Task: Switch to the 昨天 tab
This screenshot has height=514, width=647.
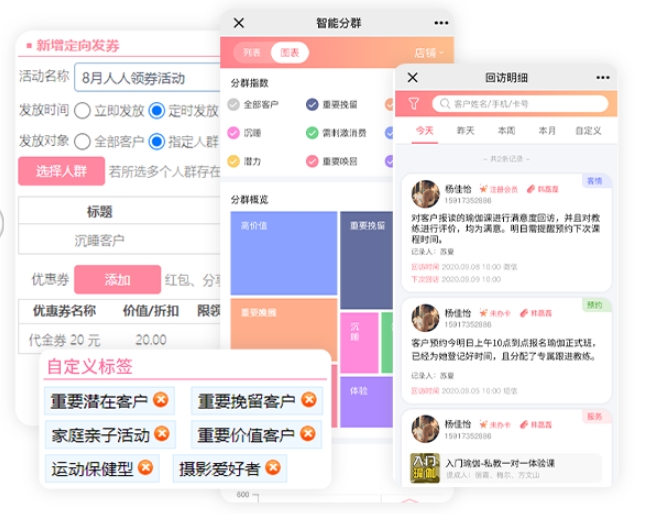Action: tap(465, 131)
